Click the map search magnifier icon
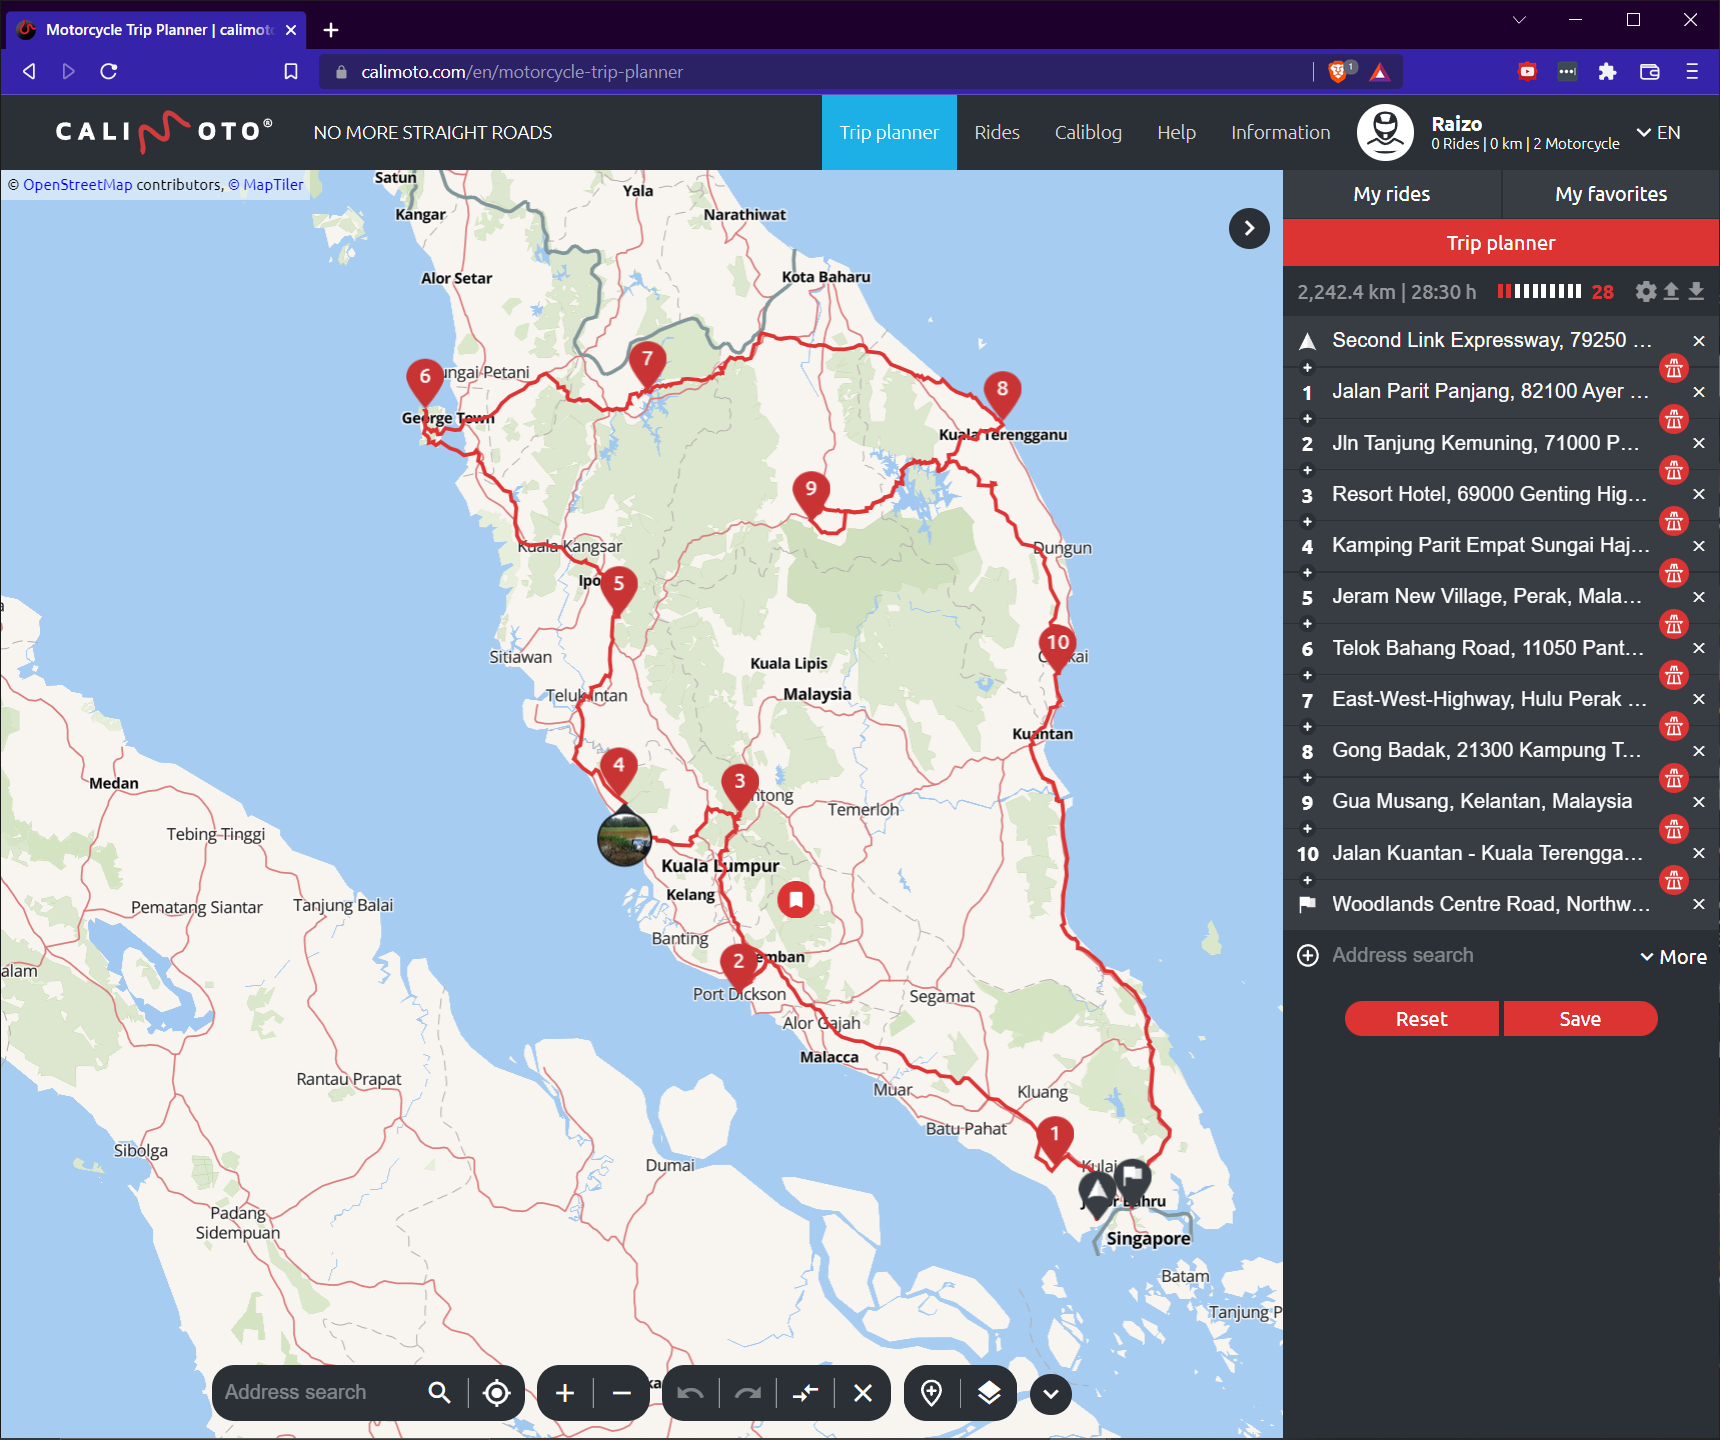Screen dimensions: 1720x1440 439,1392
